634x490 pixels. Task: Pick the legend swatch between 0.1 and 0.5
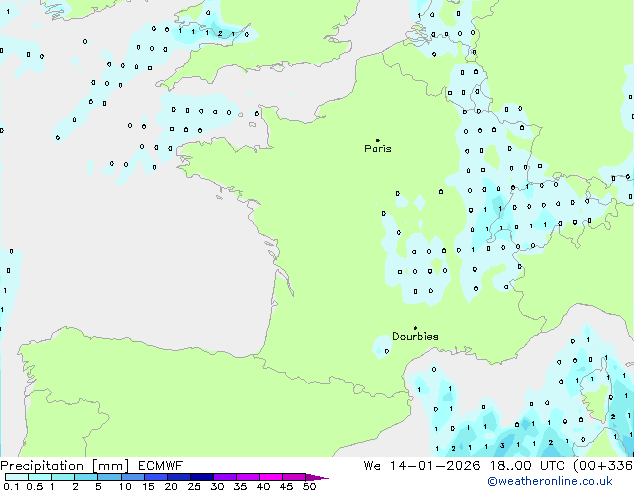pyautogui.click(x=17, y=477)
